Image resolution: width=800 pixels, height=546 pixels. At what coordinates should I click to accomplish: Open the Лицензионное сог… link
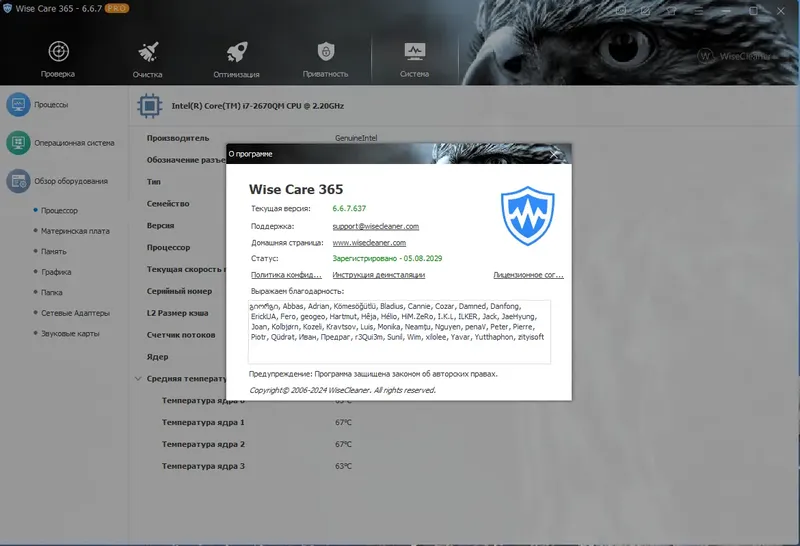[529, 275]
